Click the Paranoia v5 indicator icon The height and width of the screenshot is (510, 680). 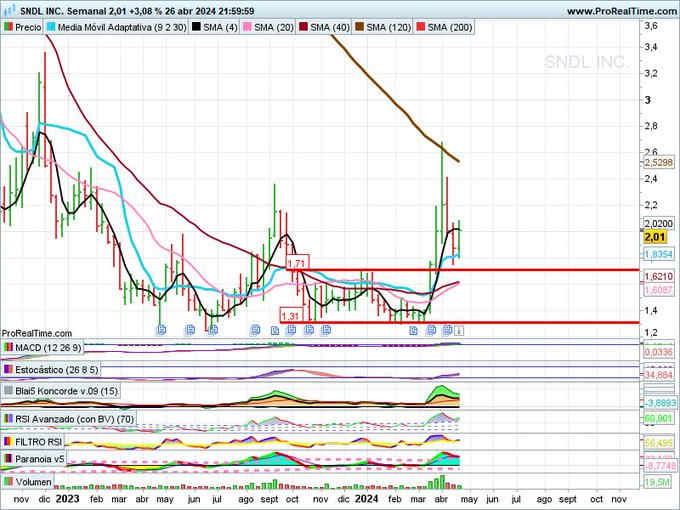tap(8, 458)
